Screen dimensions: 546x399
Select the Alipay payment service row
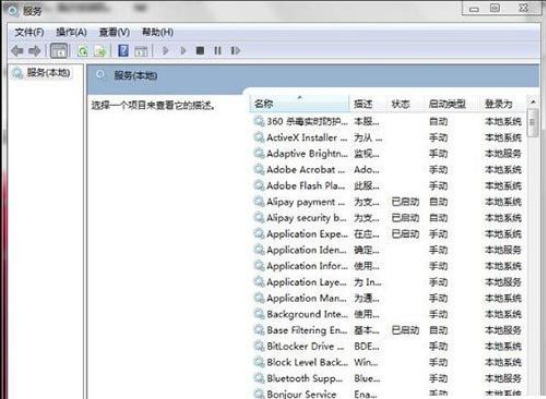point(387,202)
